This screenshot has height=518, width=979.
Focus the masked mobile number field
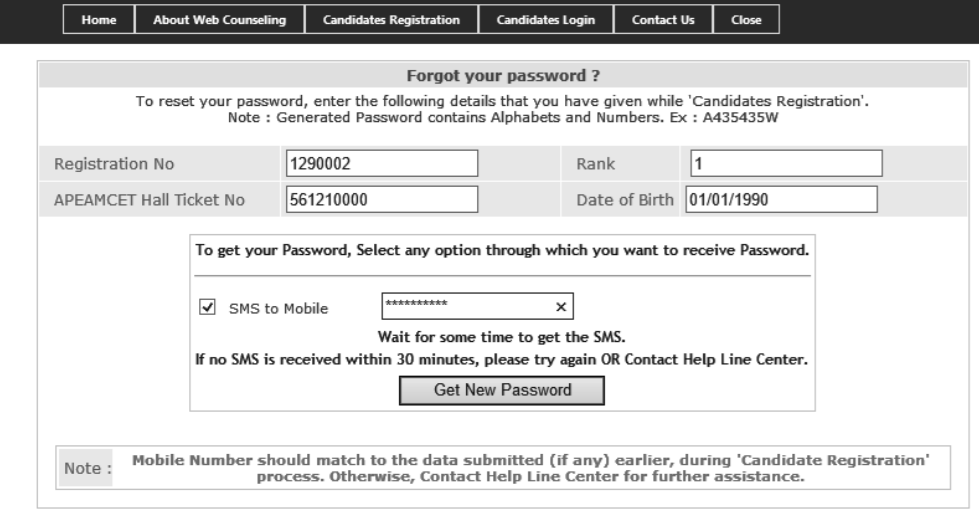click(x=466, y=305)
